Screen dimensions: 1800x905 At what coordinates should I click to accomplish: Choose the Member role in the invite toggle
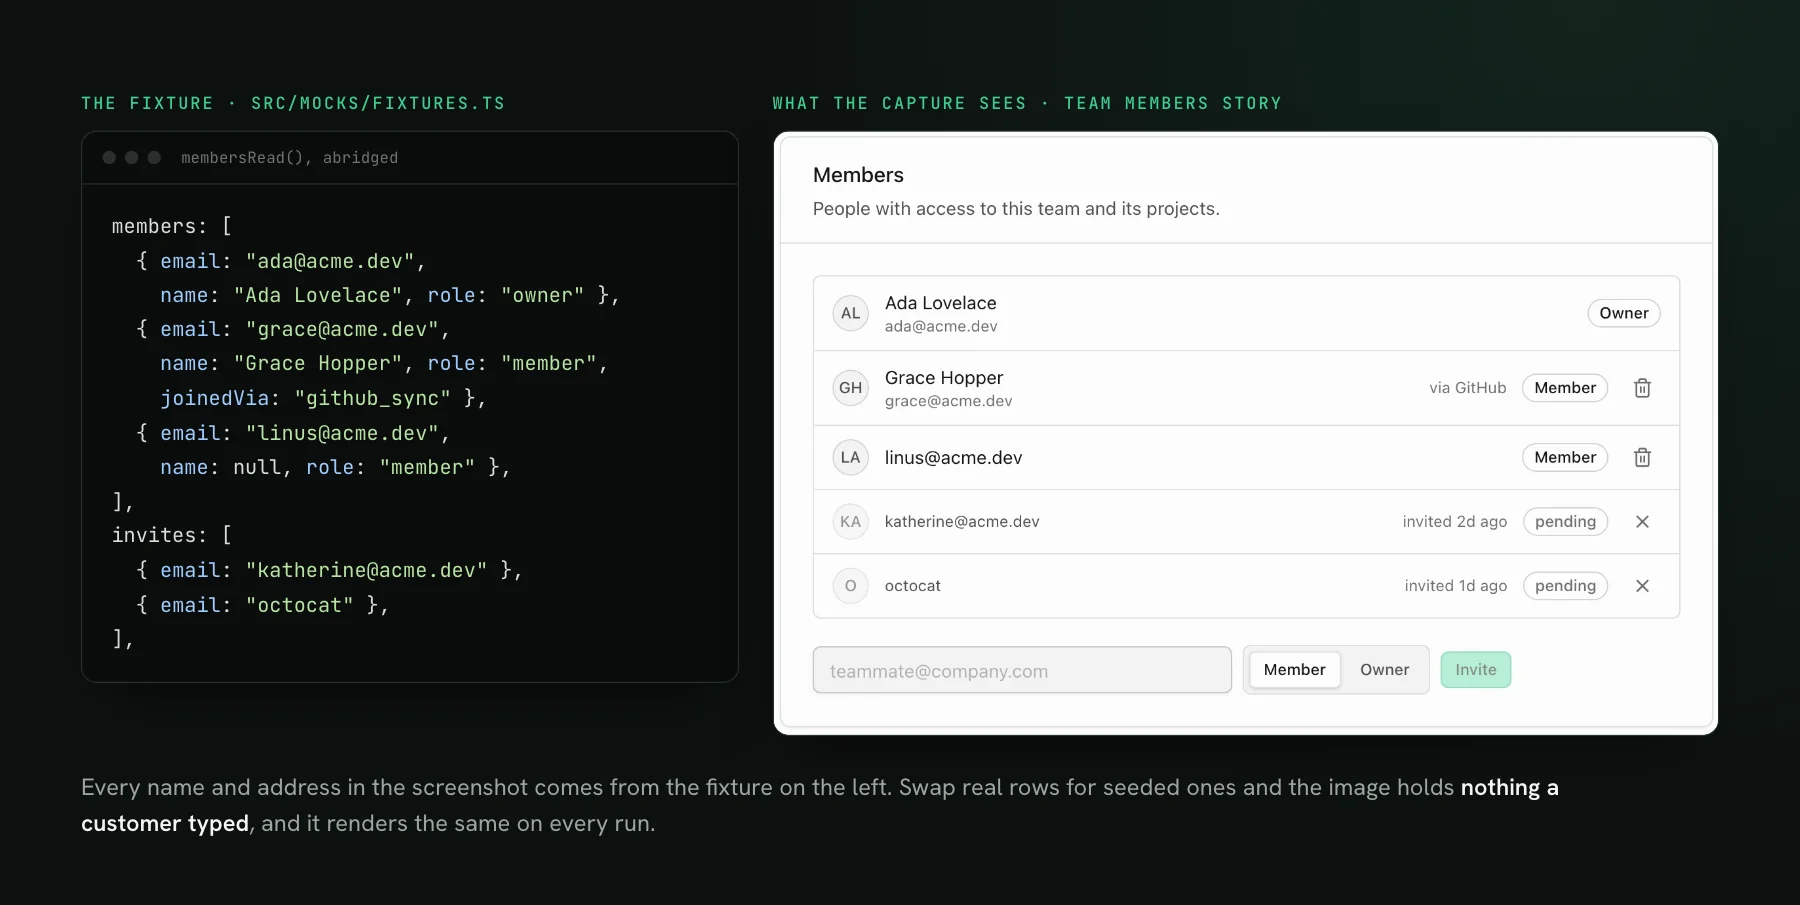pyautogui.click(x=1295, y=670)
